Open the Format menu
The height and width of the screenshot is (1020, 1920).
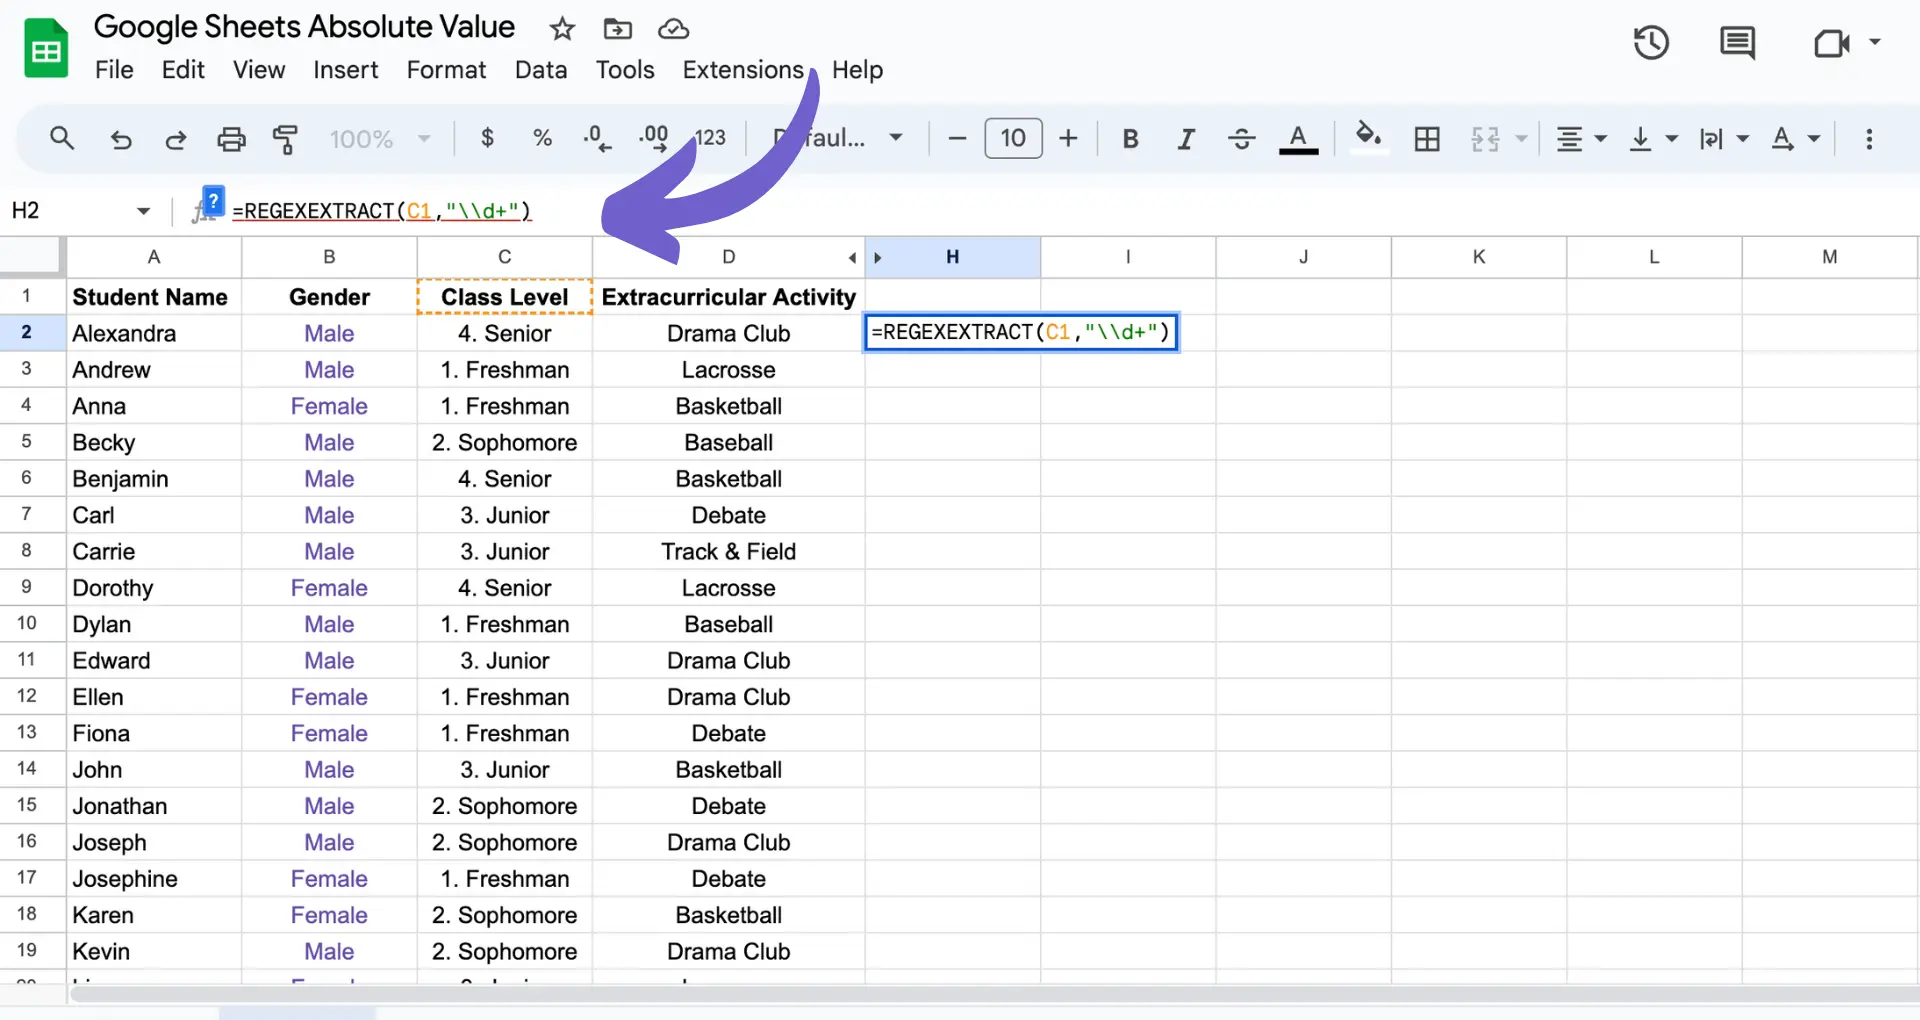pos(446,70)
